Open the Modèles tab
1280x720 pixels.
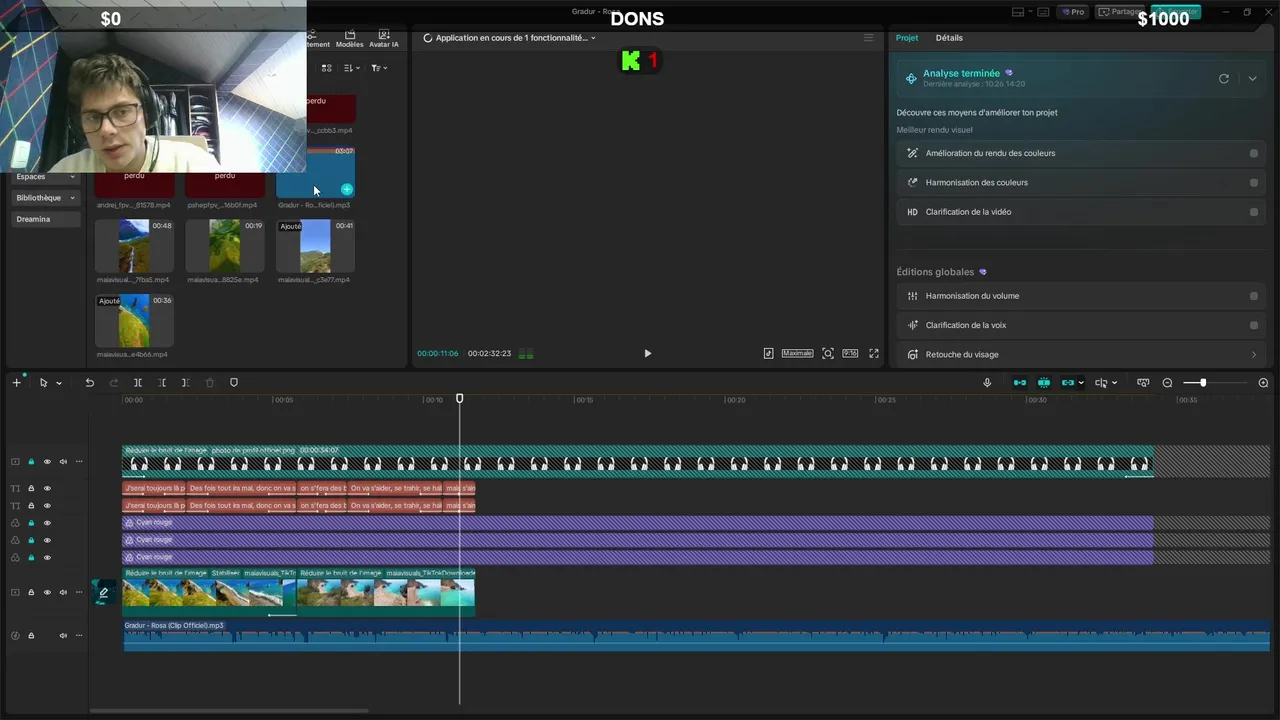click(x=350, y=39)
